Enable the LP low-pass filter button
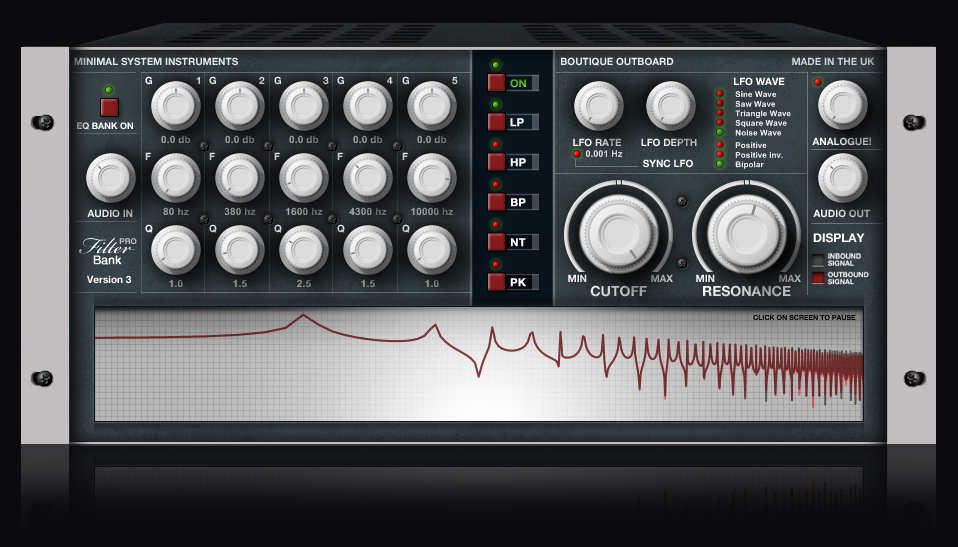 coord(497,122)
